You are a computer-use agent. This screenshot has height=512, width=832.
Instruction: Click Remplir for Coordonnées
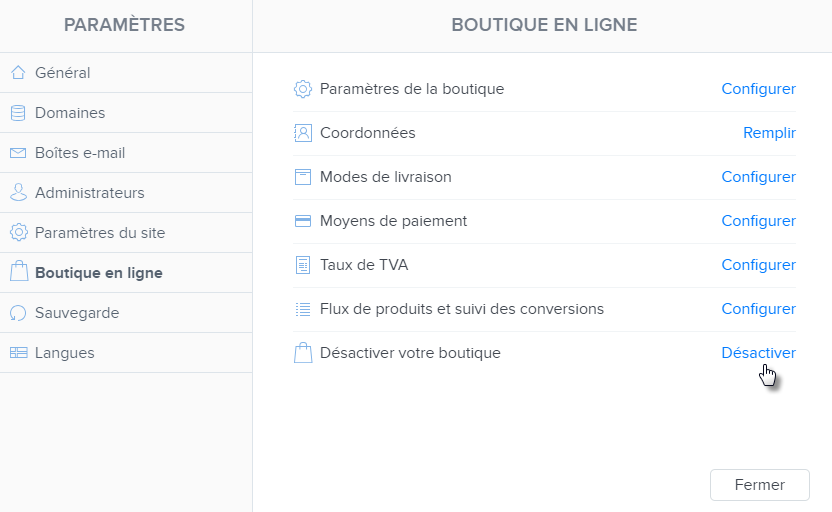769,133
